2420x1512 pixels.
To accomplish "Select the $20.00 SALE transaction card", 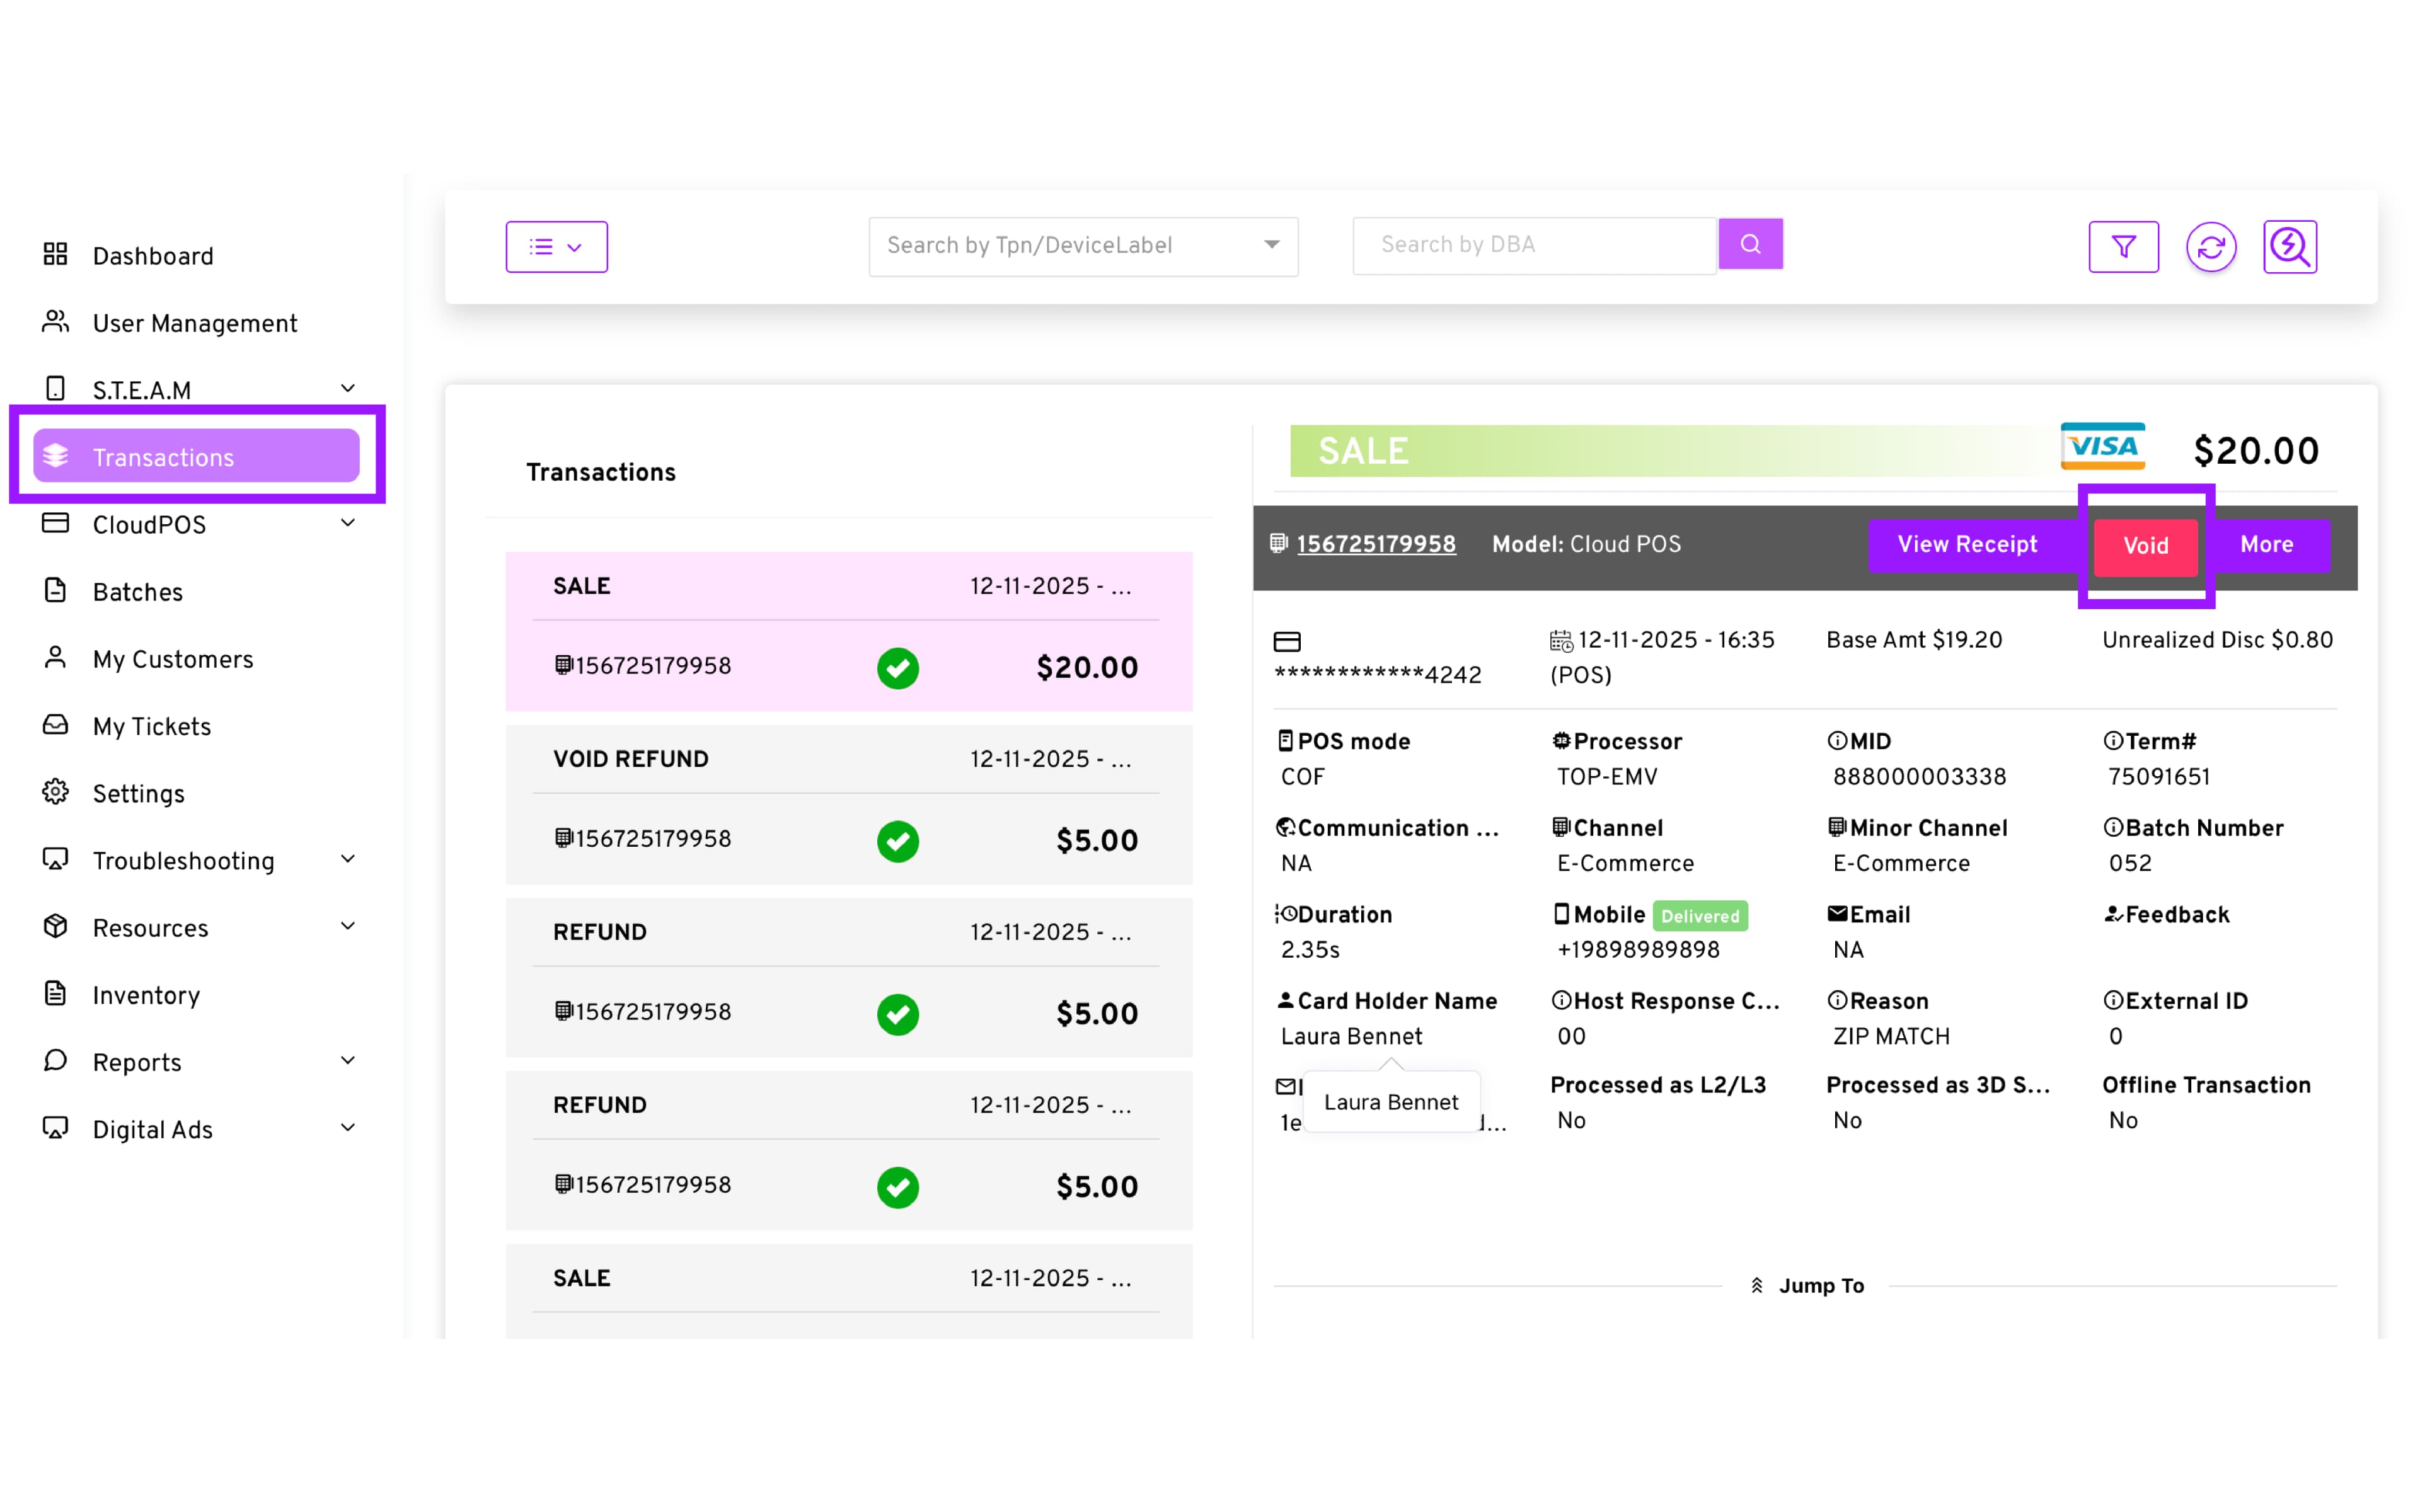I will pyautogui.click(x=848, y=632).
